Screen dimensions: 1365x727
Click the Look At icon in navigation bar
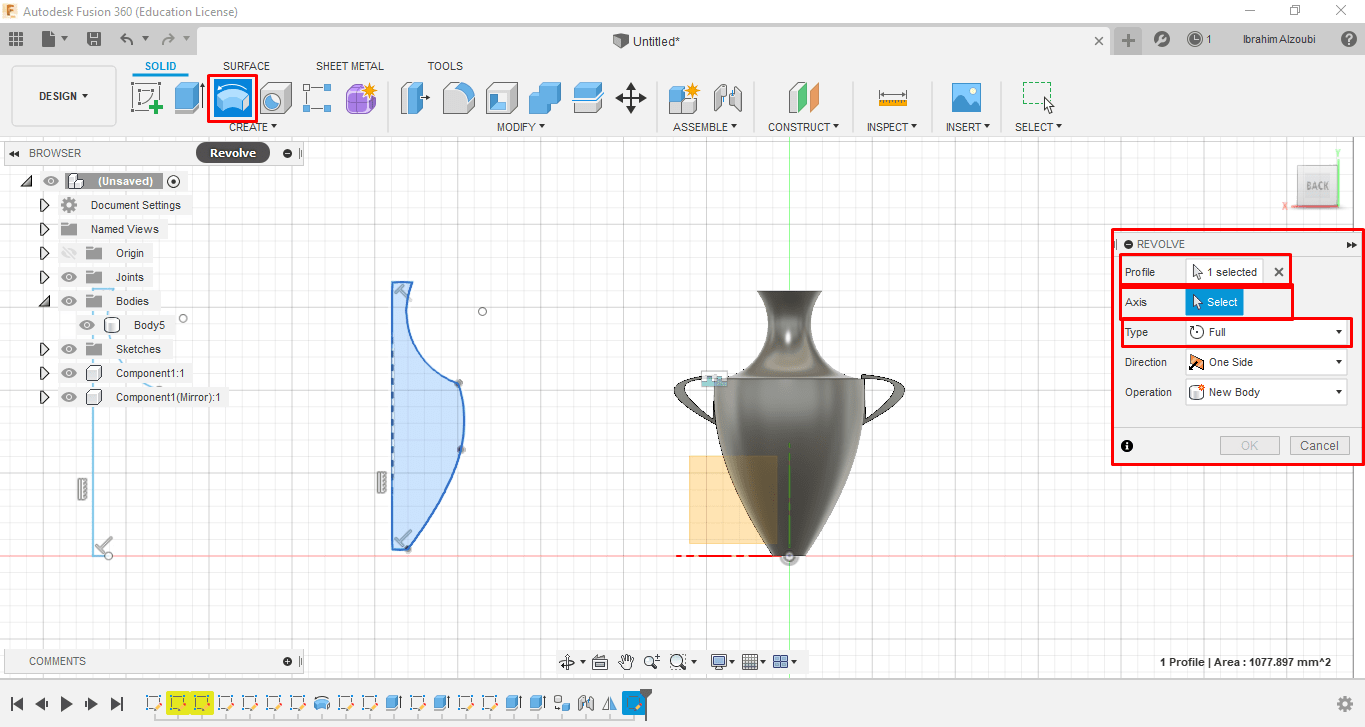click(x=600, y=662)
